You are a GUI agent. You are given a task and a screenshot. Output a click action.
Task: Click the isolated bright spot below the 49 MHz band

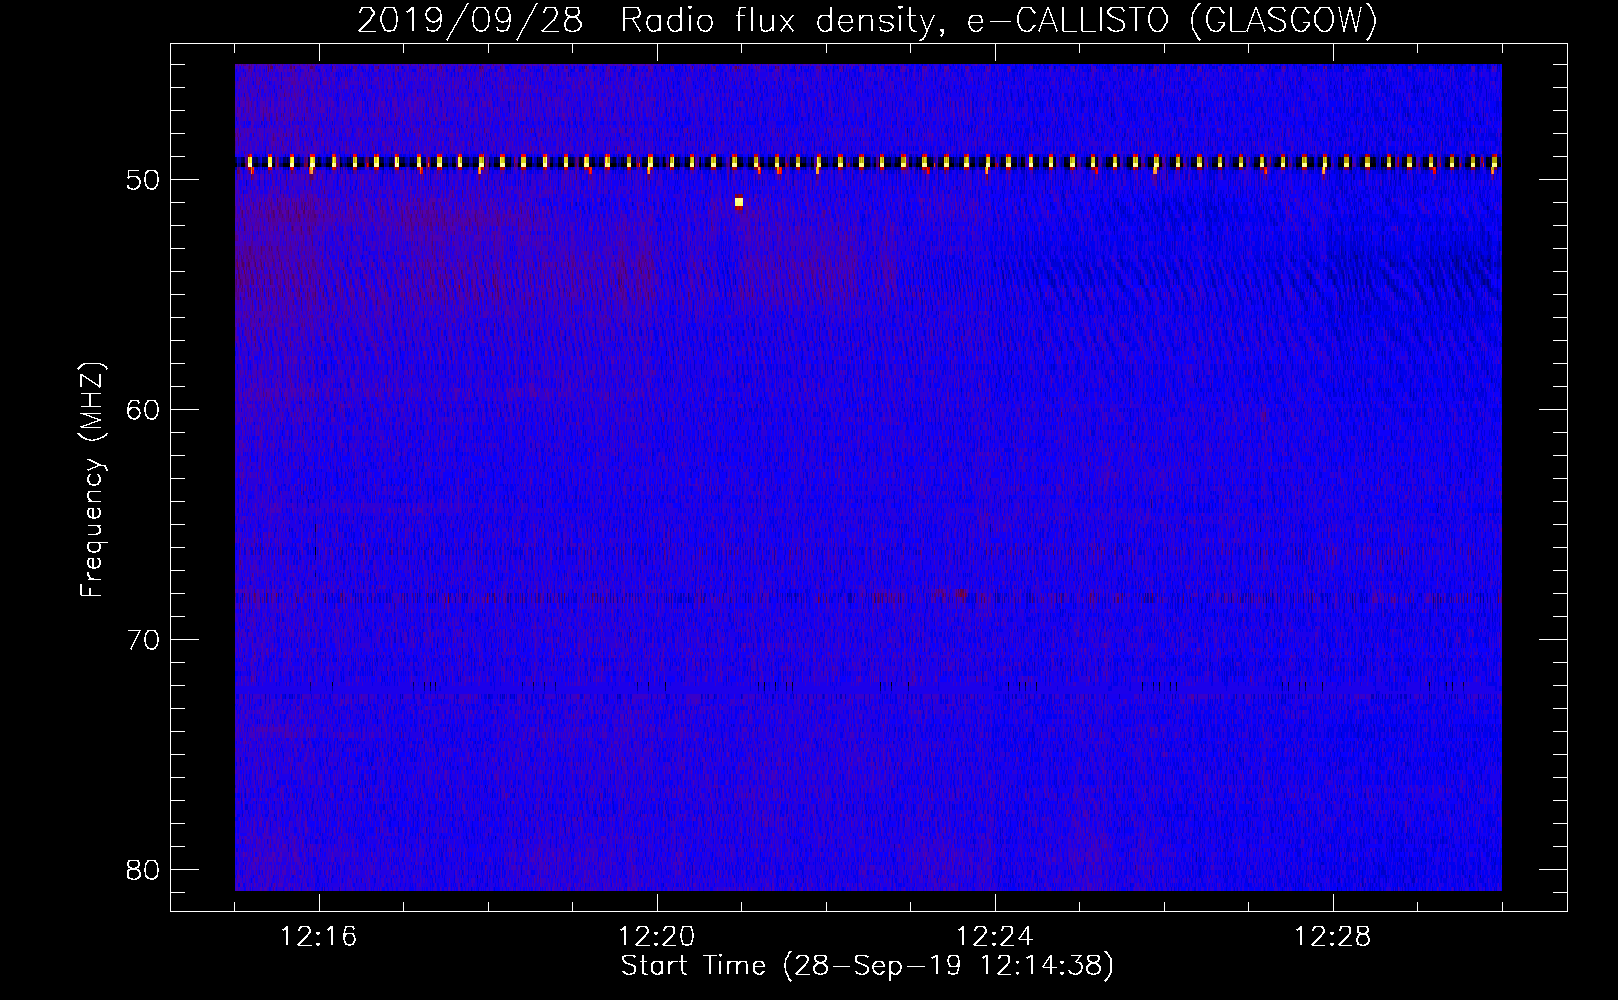[739, 202]
